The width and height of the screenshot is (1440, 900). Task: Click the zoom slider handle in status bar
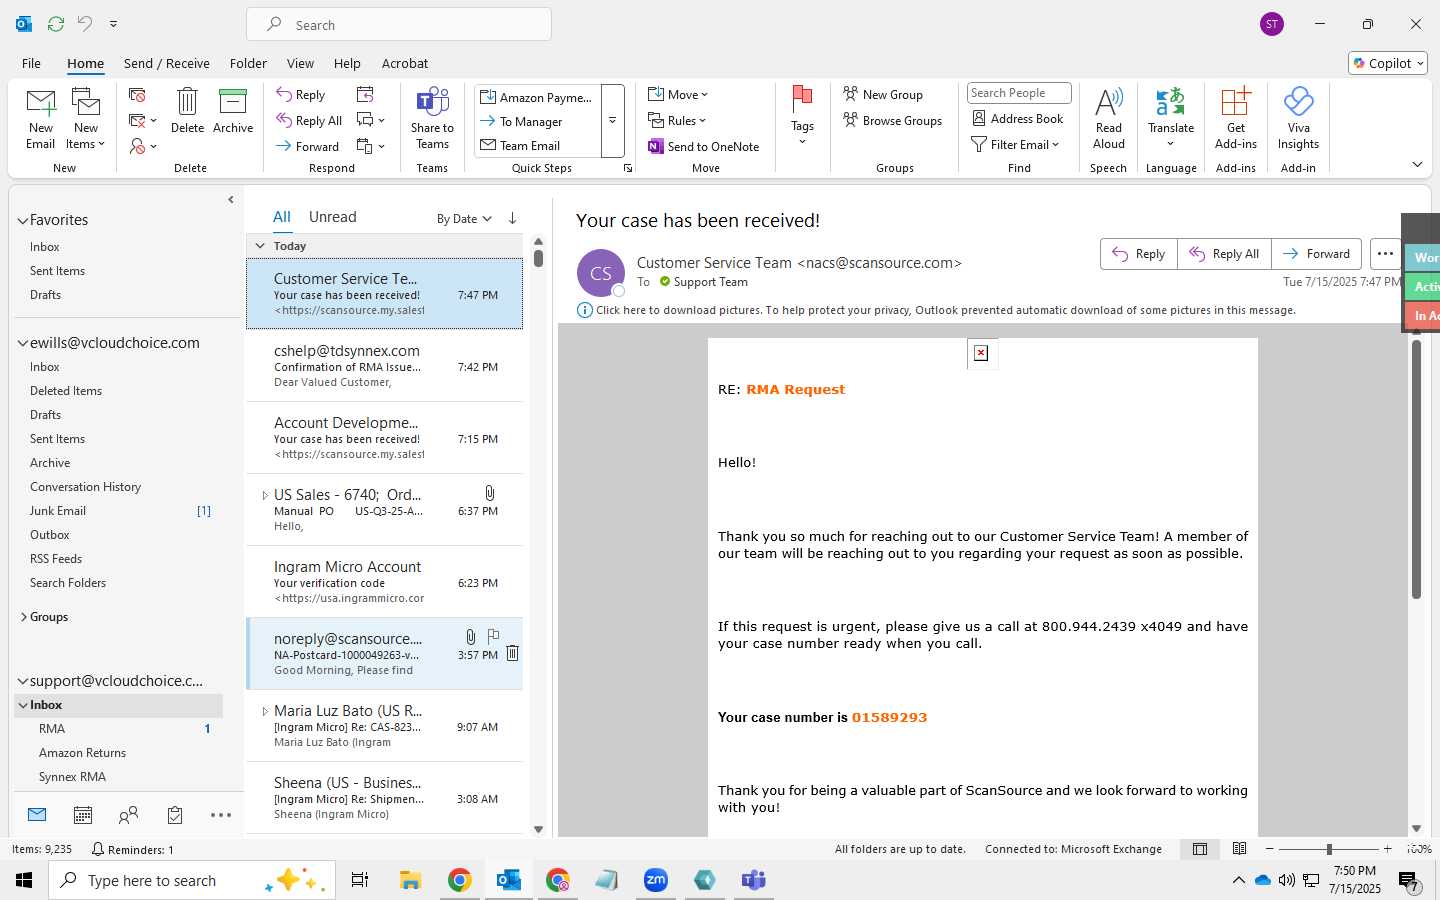coord(1329,849)
